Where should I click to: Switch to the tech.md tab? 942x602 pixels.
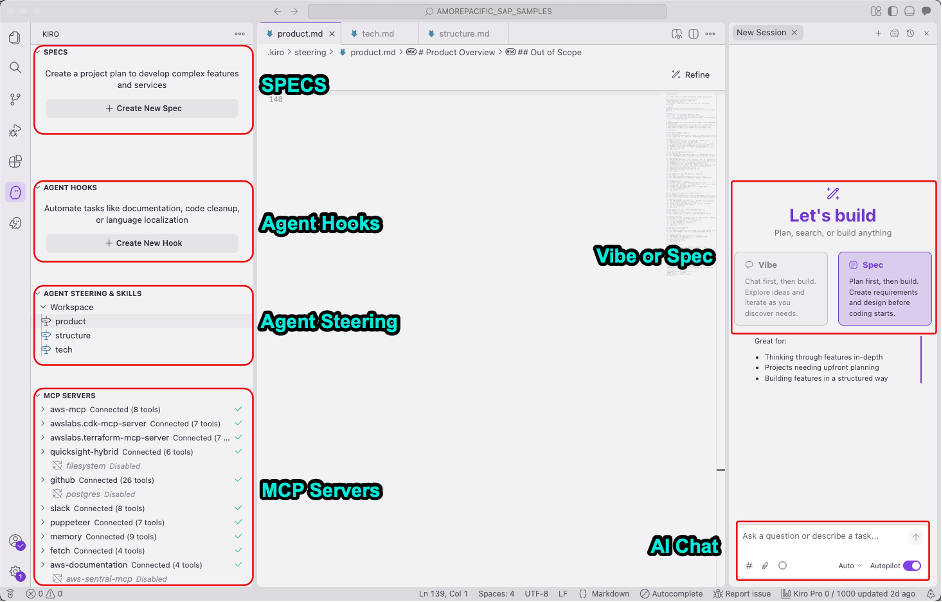[x=377, y=34]
